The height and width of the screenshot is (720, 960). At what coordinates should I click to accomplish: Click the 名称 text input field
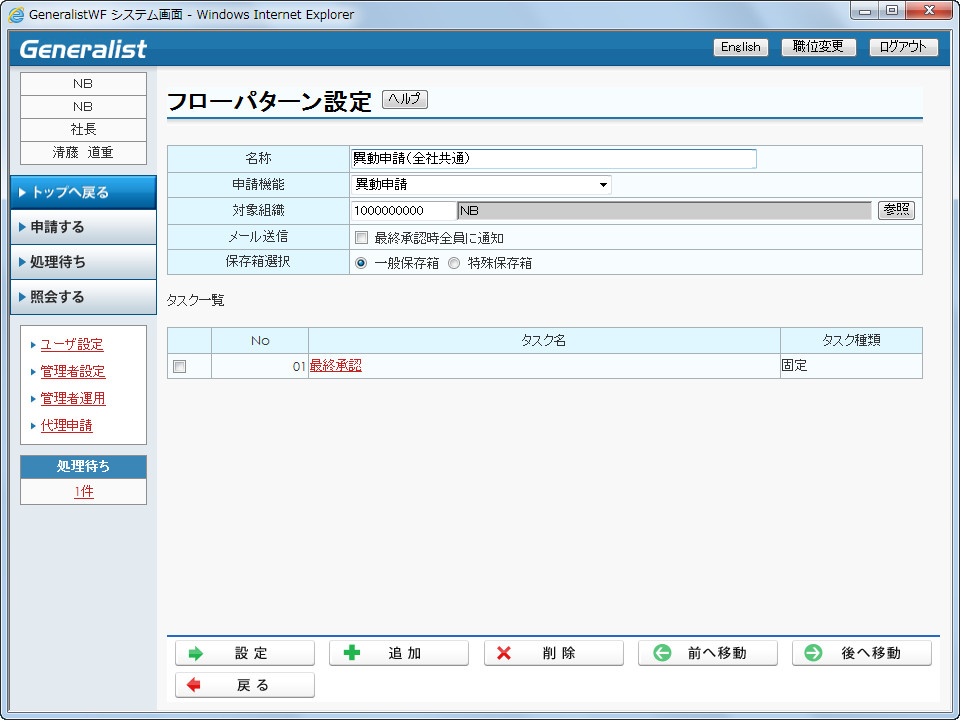pos(553,158)
